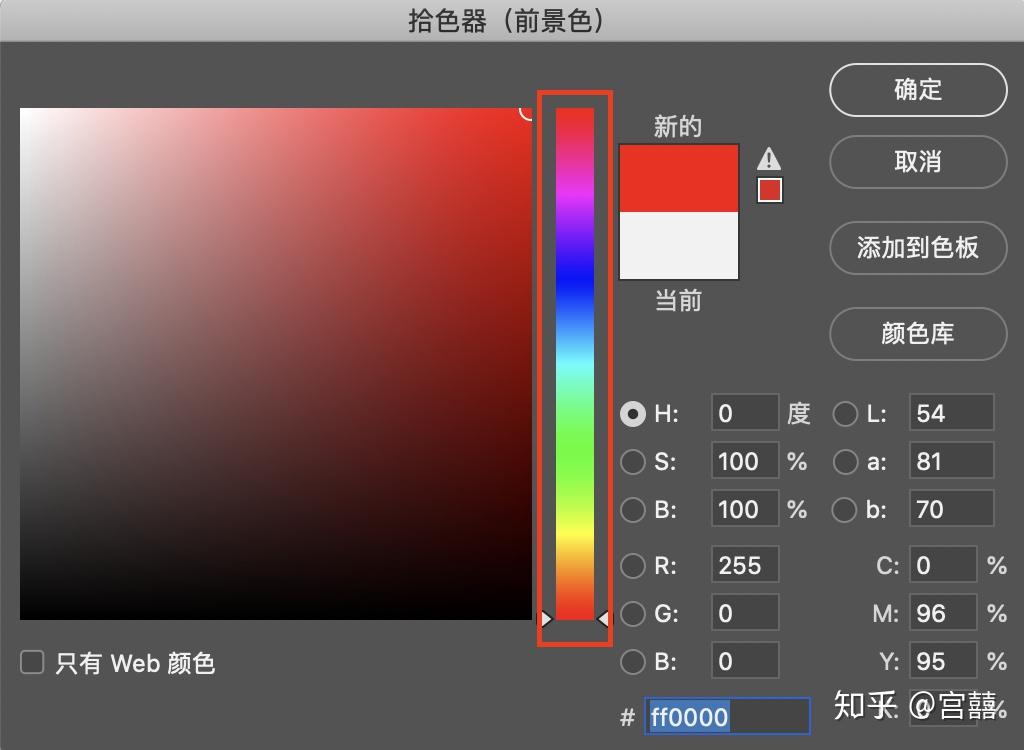This screenshot has width=1024, height=750.
Task: Click the 添加到色板 add-to-swatches button
Action: pos(917,248)
